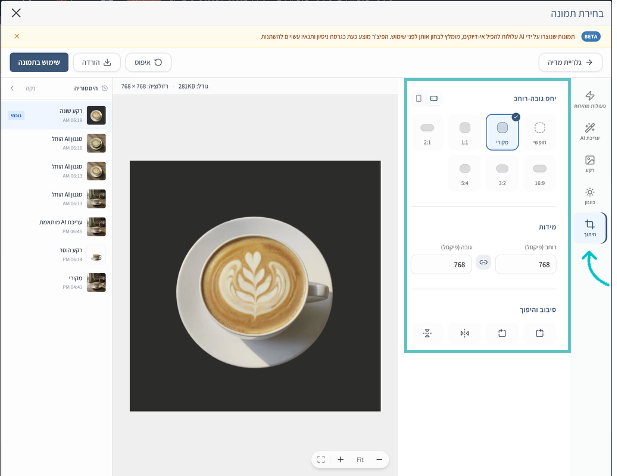Switch to portrait orientation
The image size is (617, 476).
[x=419, y=98]
